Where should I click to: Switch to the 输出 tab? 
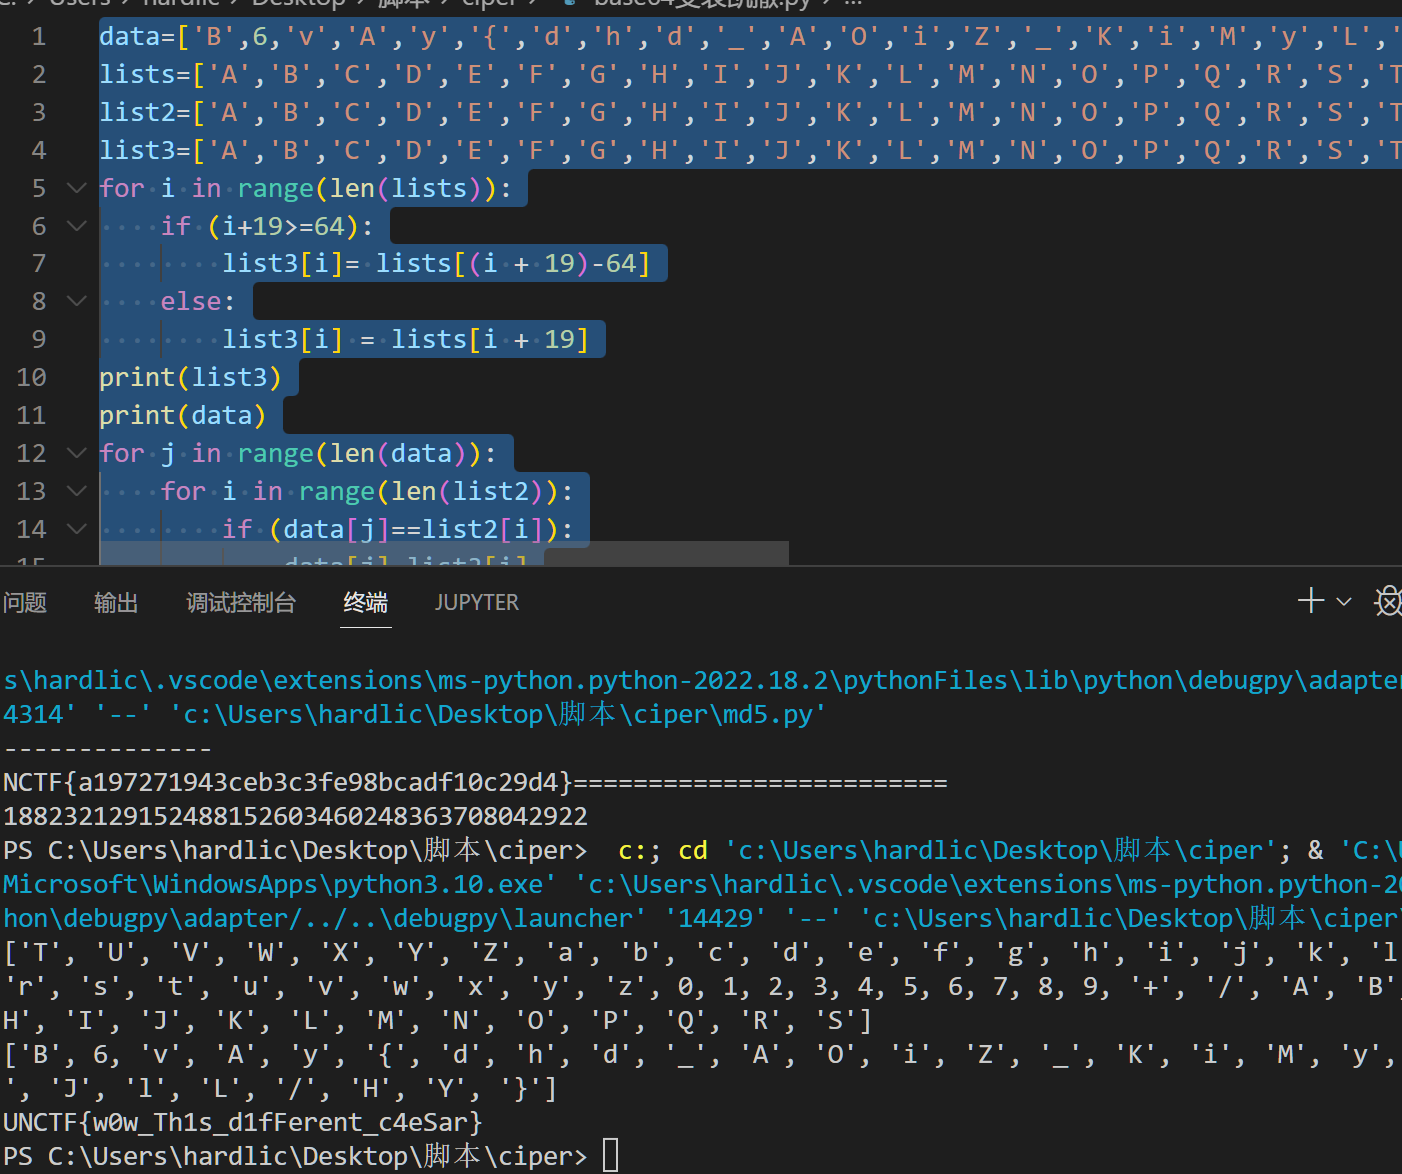[115, 602]
